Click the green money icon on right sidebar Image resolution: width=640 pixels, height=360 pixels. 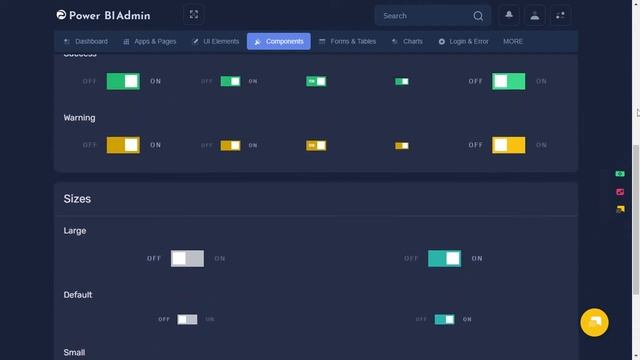[x=620, y=174]
